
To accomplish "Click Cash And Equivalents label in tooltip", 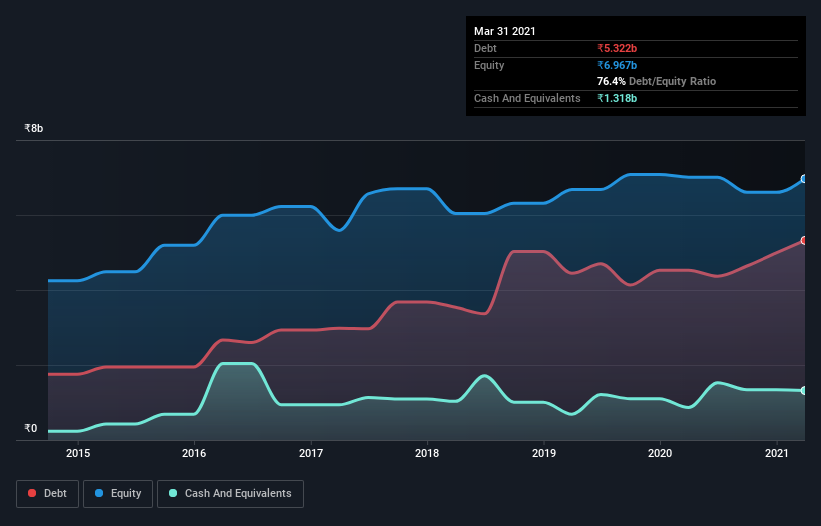I will [527, 98].
